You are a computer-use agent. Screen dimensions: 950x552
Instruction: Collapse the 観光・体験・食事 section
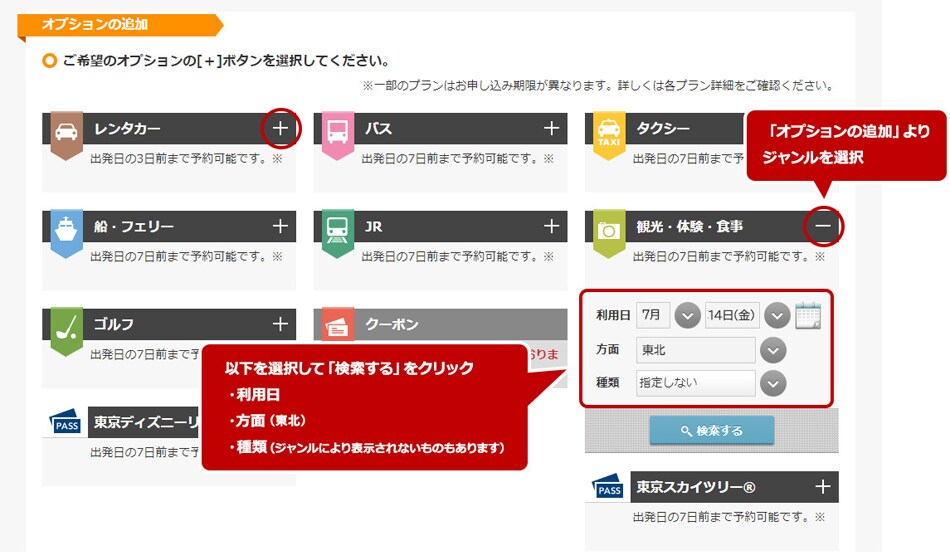point(823,227)
